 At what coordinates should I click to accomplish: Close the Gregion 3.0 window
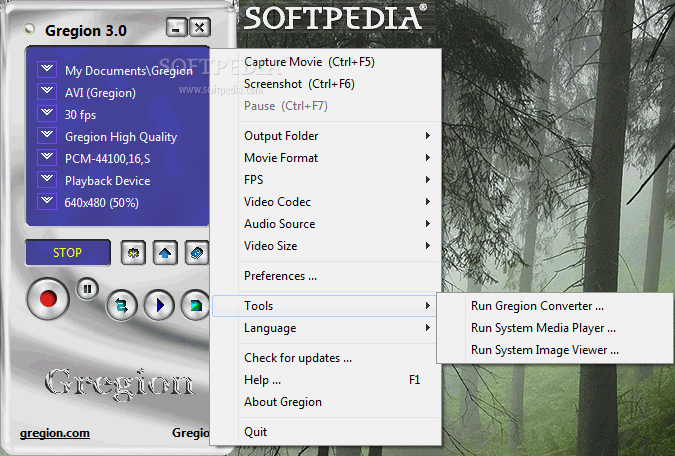(200, 28)
